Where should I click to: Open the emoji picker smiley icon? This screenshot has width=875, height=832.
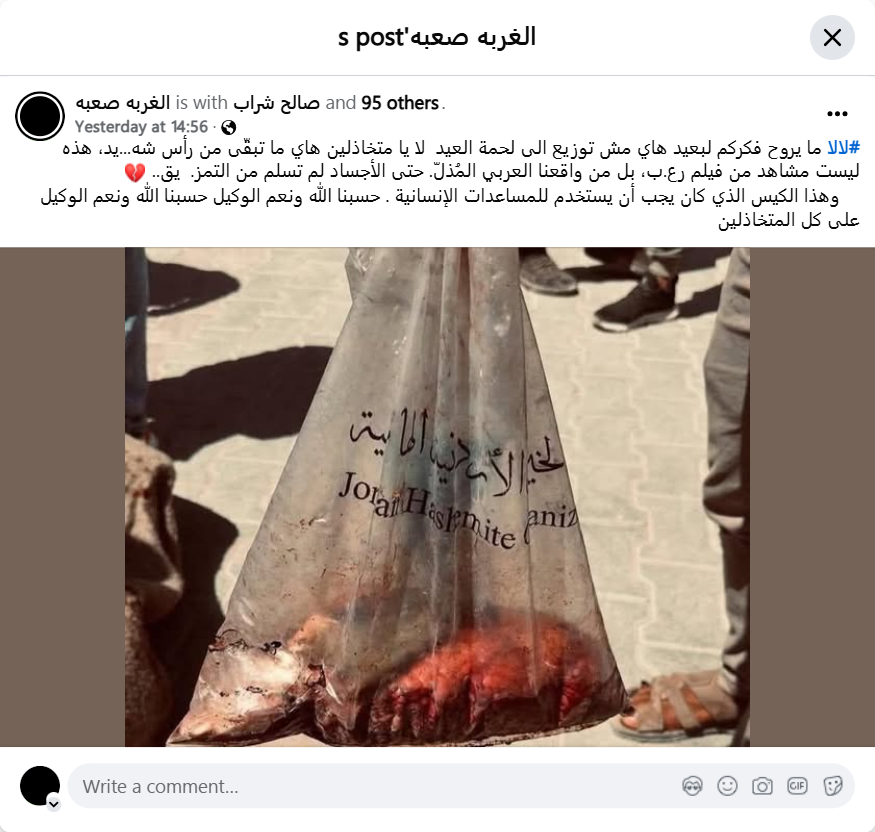coord(727,786)
